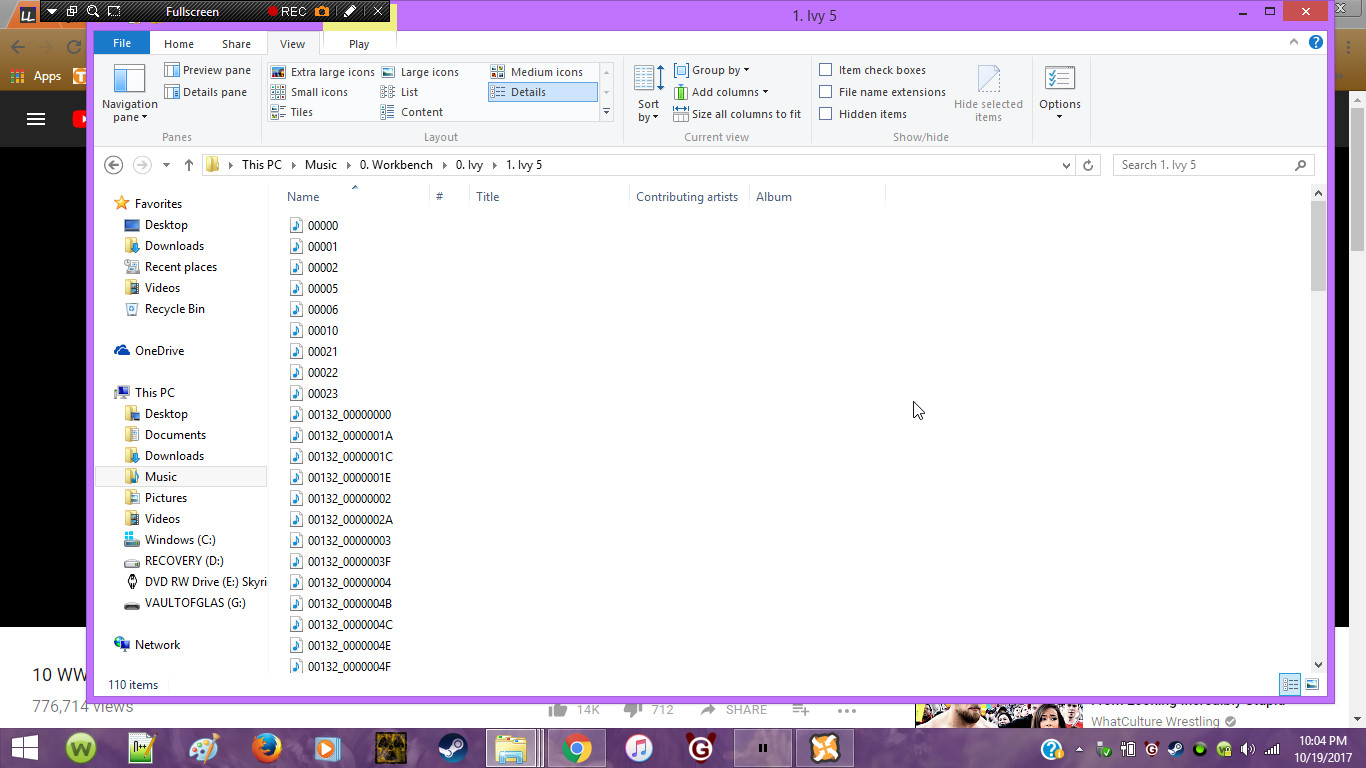The width and height of the screenshot is (1366, 768).
Task: Switch to List layout
Action: [400, 92]
